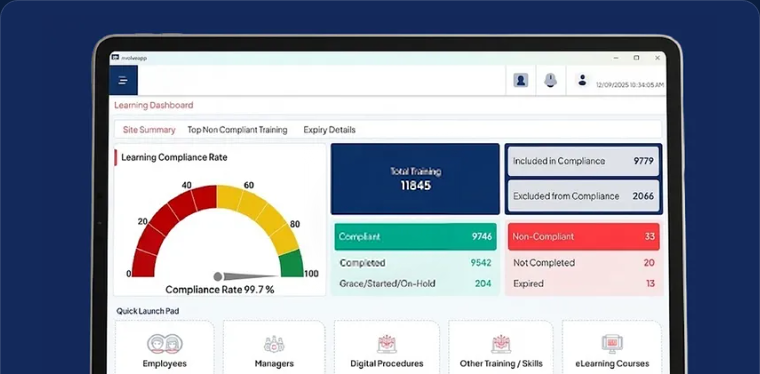
Task: Click the Employees people icon
Action: coord(165,344)
